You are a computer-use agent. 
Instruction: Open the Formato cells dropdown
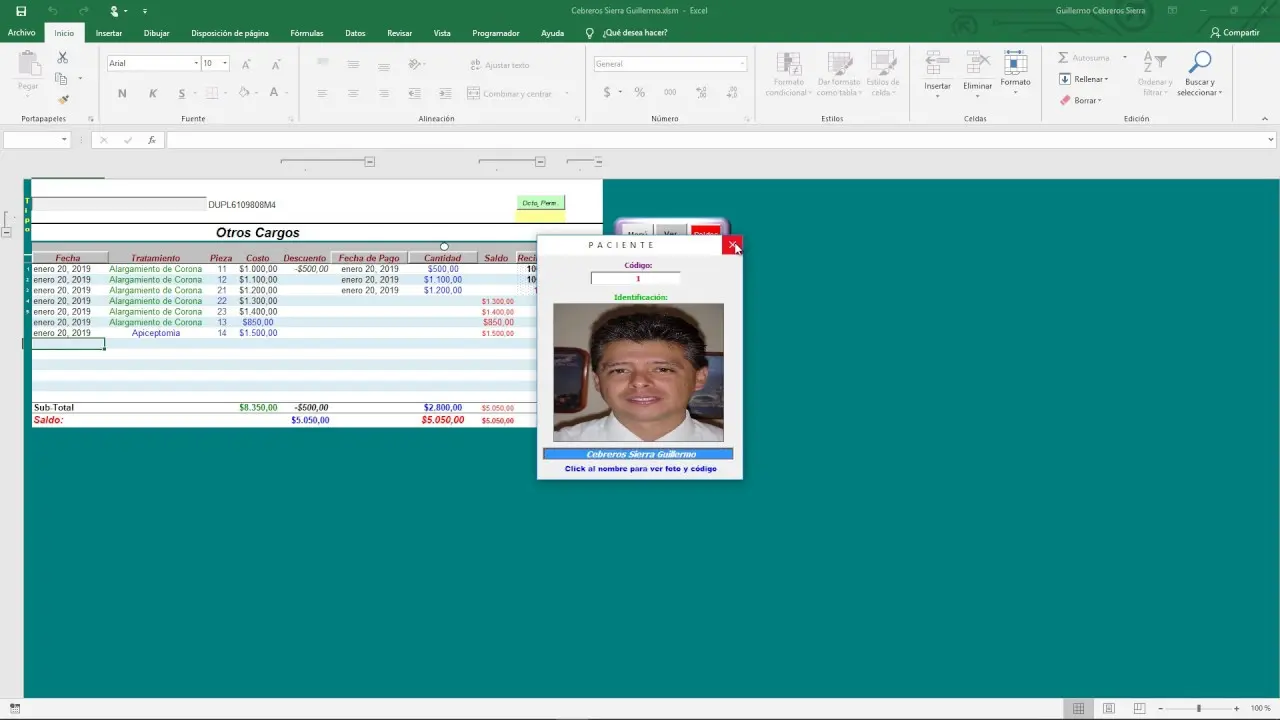point(1015,73)
